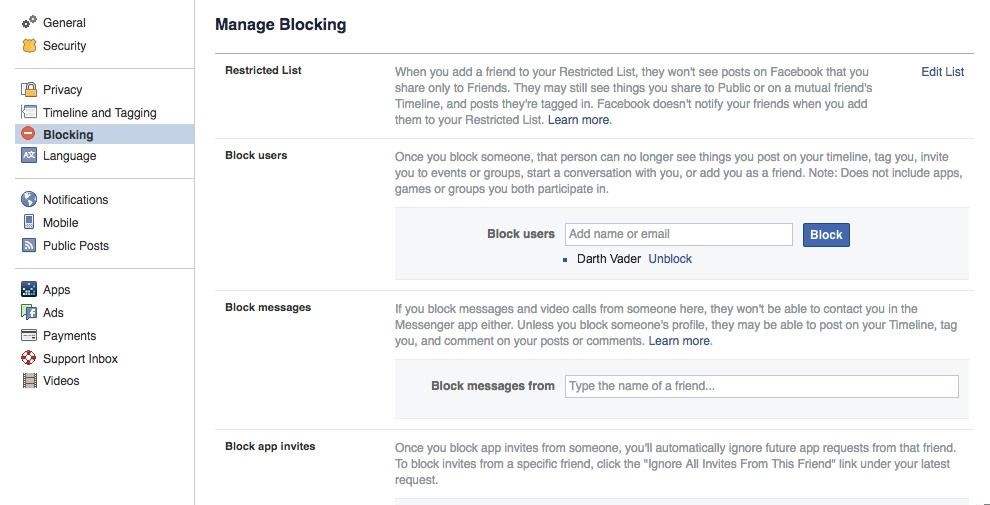Open Edit List for Restricted List
This screenshot has height=505, width=990.
[942, 72]
